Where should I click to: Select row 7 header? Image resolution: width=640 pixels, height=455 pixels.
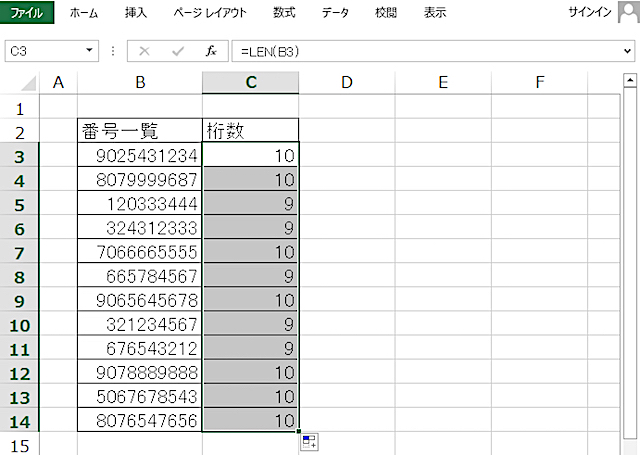click(x=21, y=251)
